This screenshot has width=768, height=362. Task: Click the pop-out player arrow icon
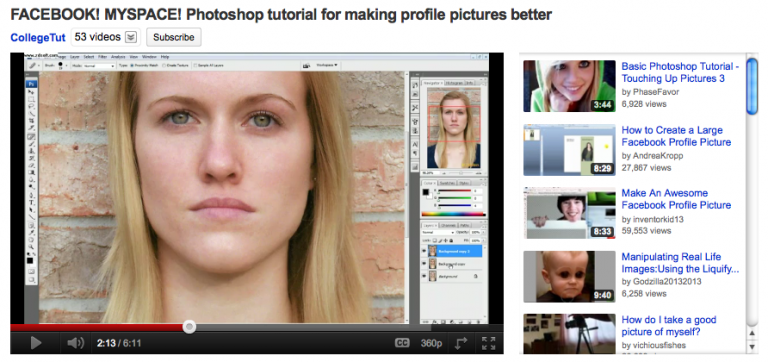tap(461, 343)
